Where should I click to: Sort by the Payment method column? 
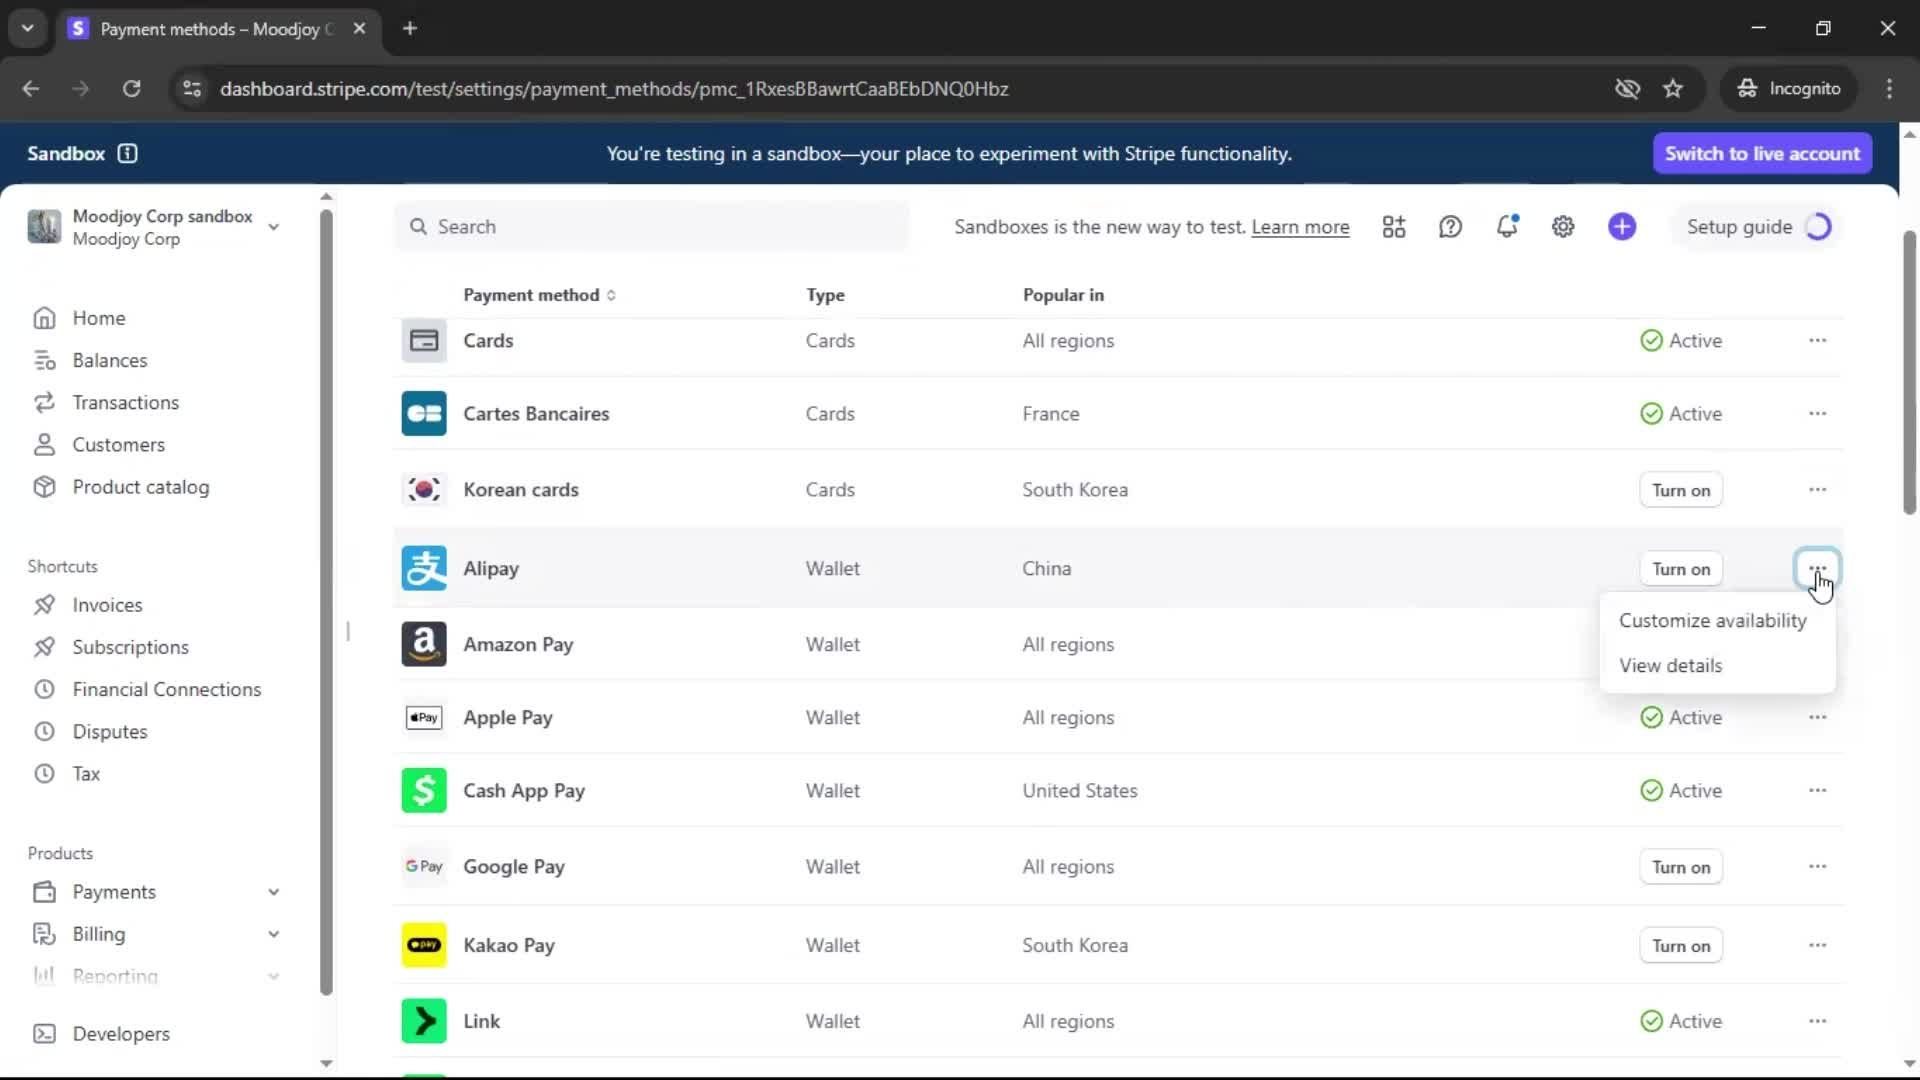539,295
